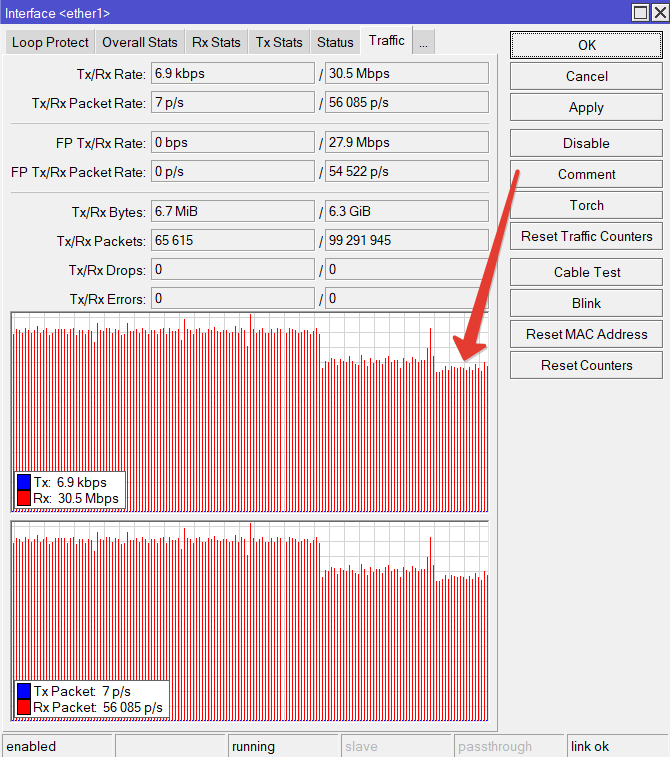
Task: Maximize the Interface ether1 window
Action: [641, 13]
